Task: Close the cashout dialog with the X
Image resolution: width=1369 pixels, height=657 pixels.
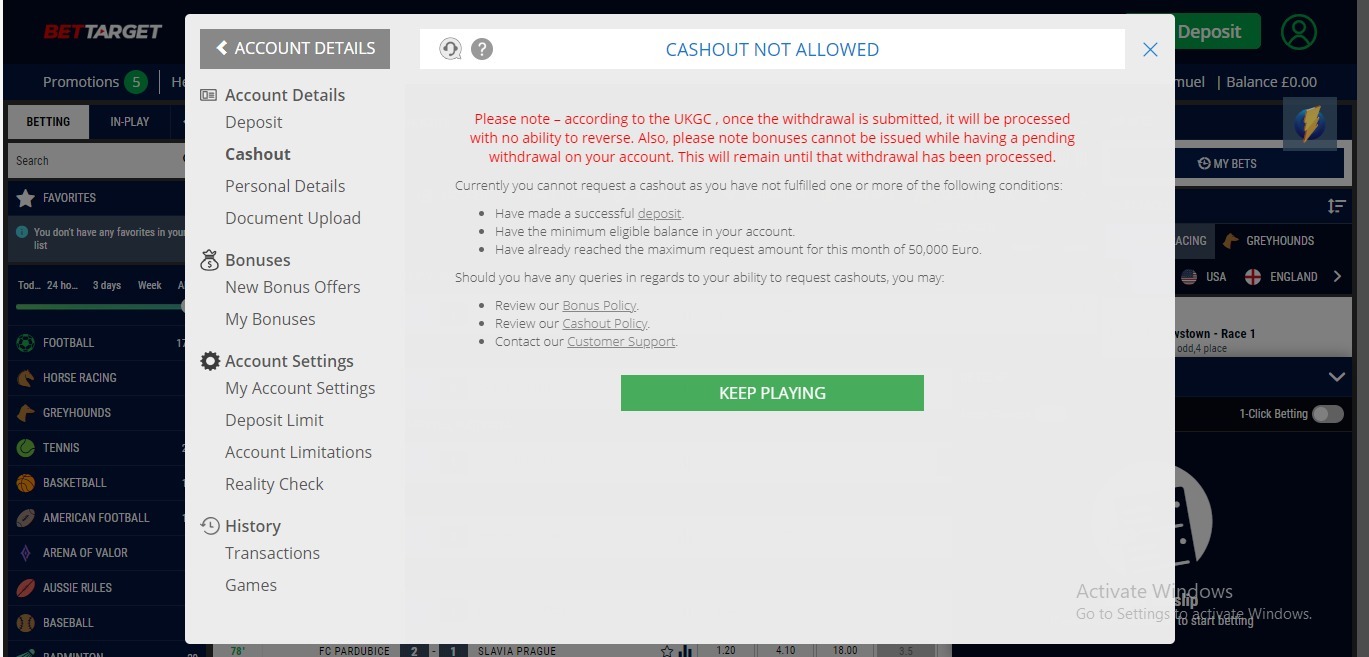Action: [1150, 49]
